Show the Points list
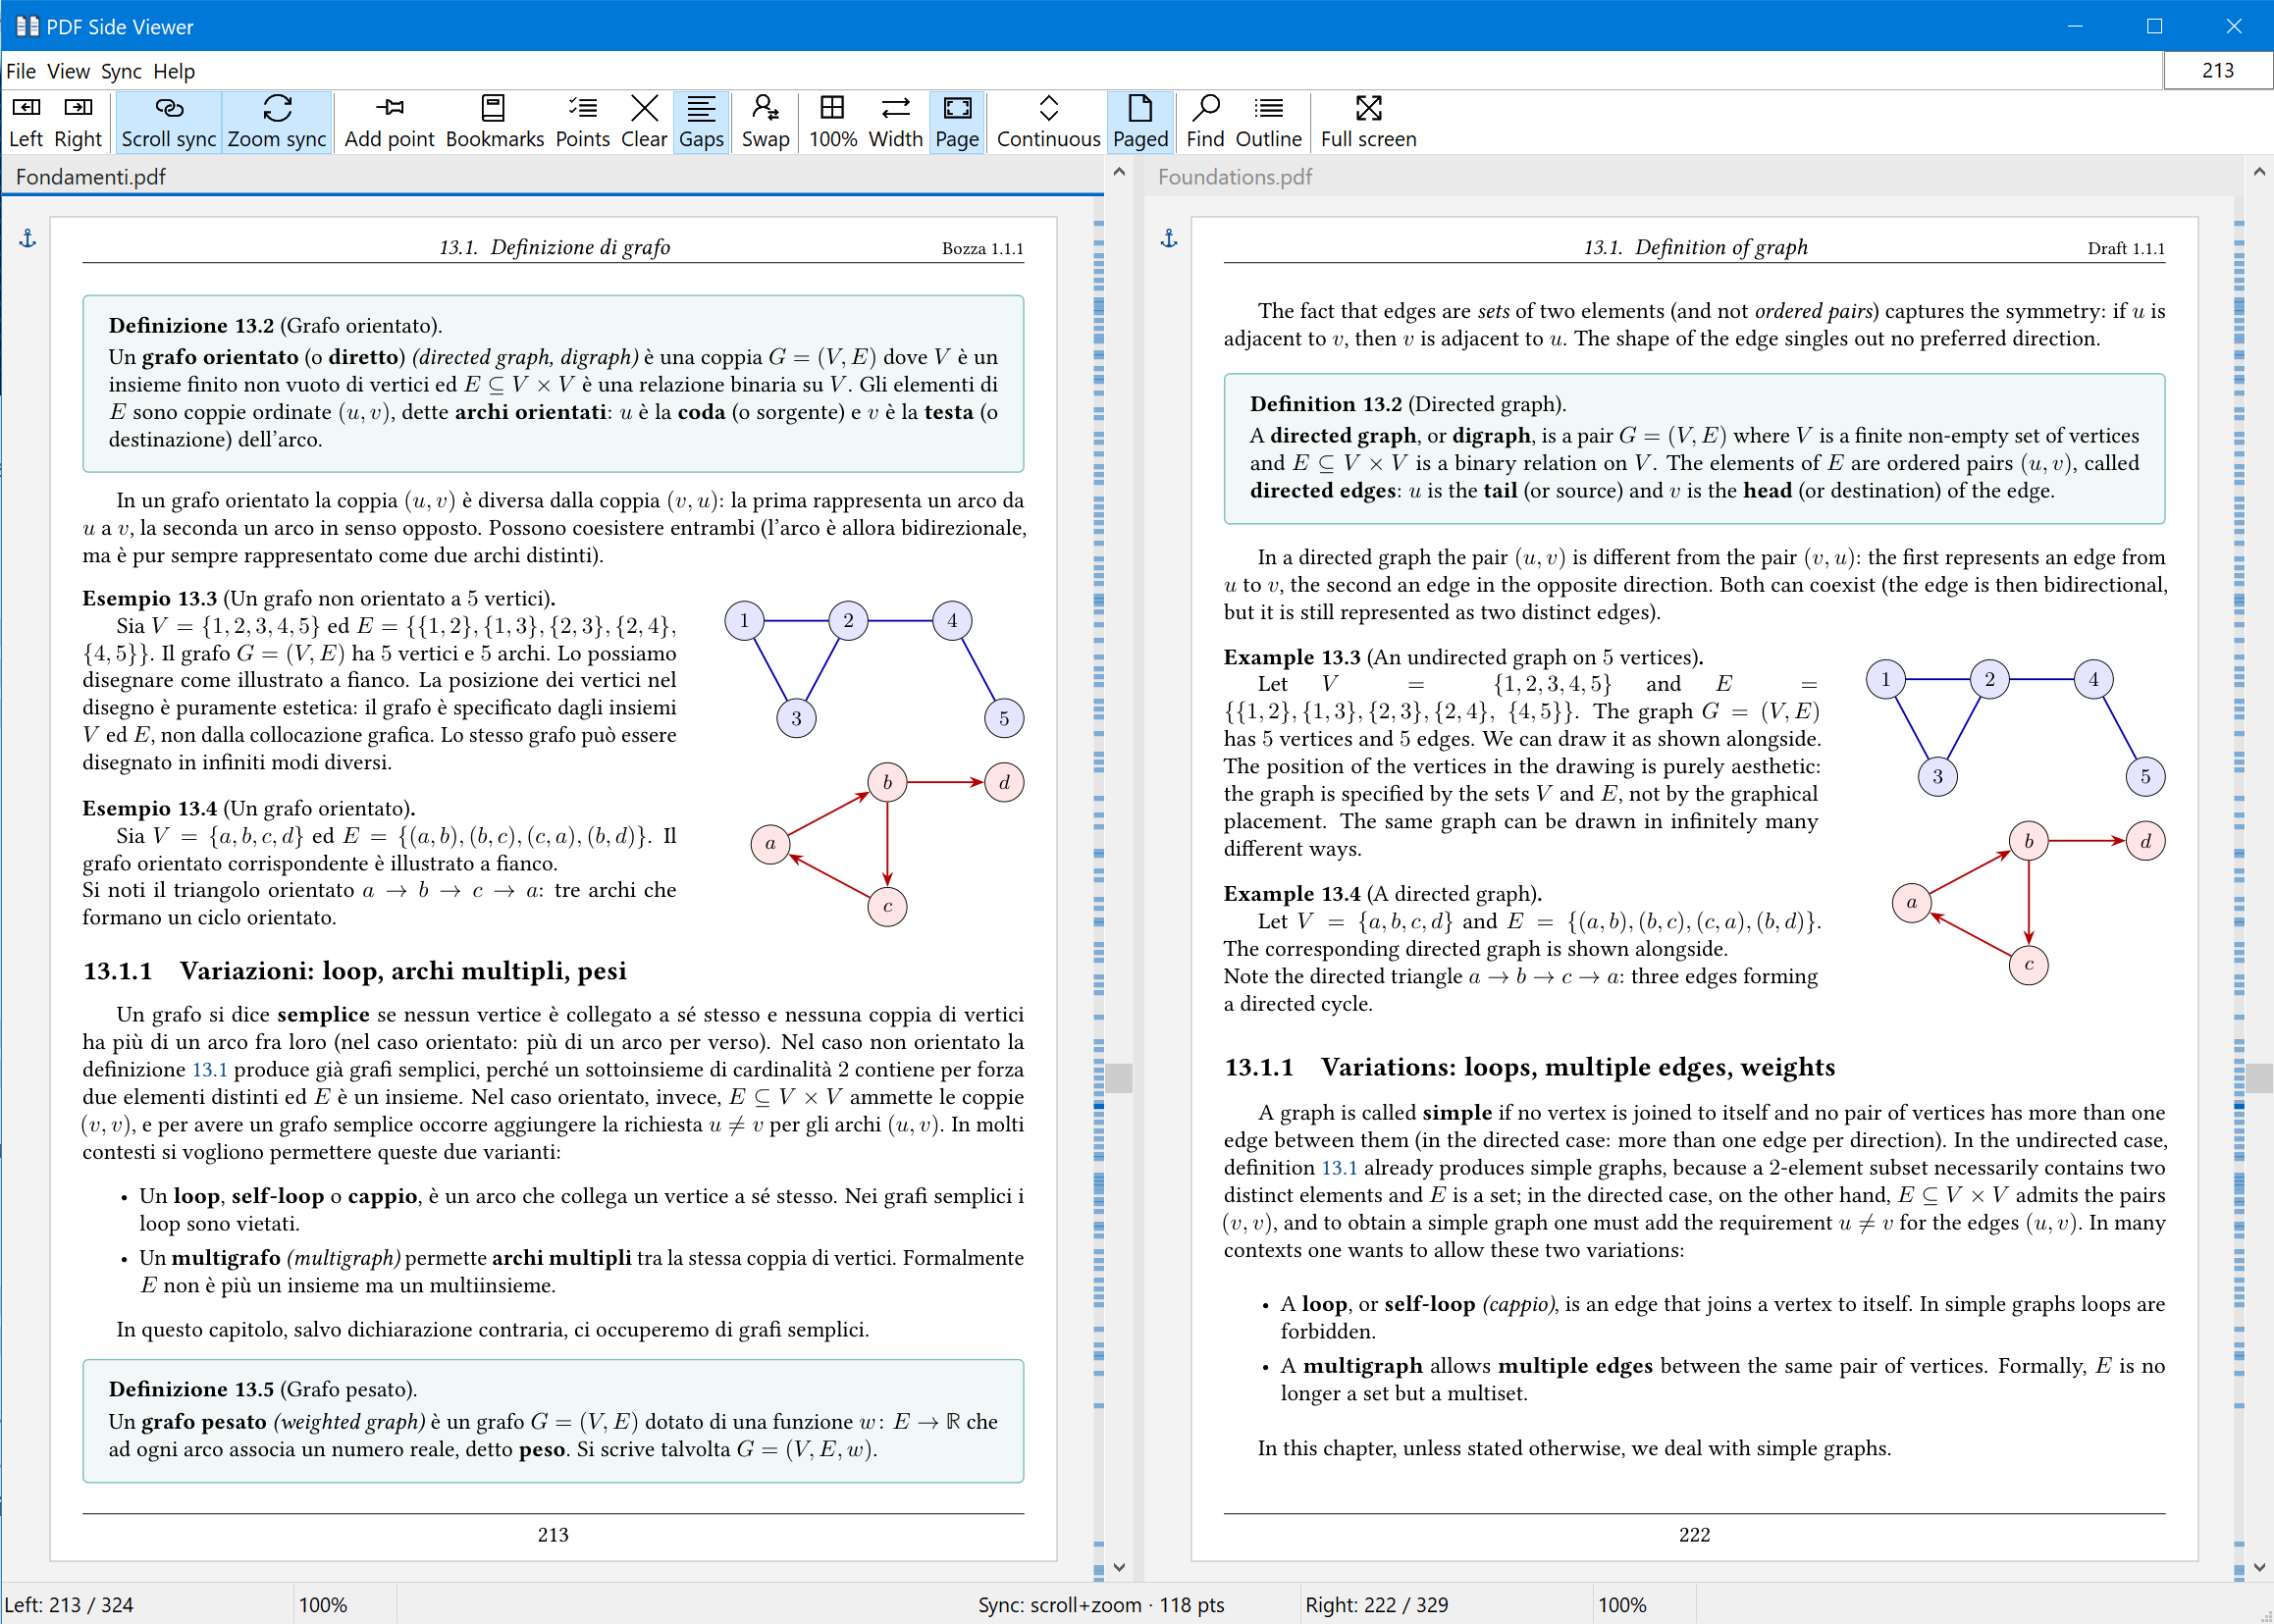 click(582, 122)
